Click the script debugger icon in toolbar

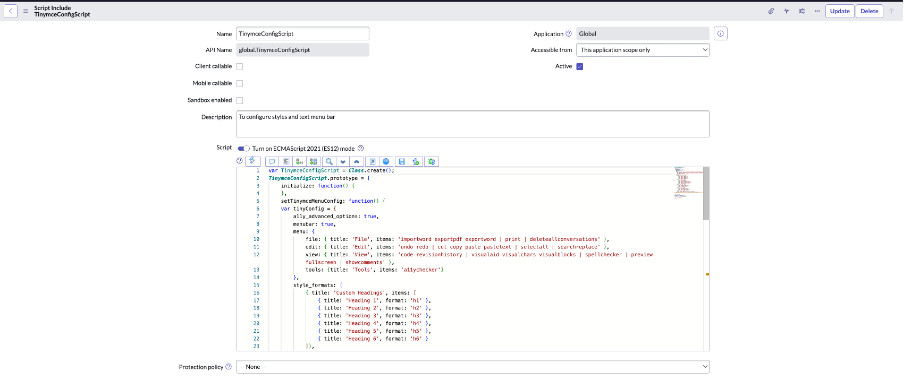(x=416, y=161)
